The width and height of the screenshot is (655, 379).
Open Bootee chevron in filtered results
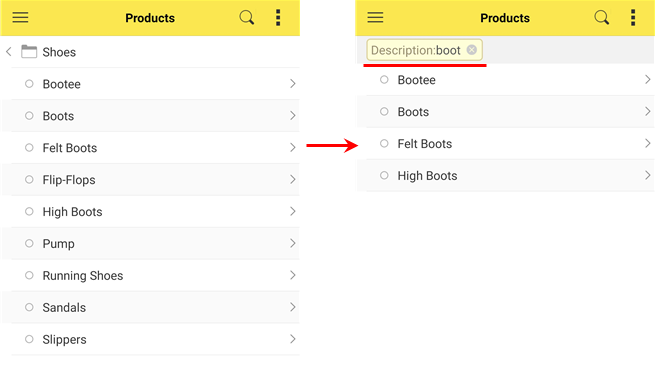point(647,79)
